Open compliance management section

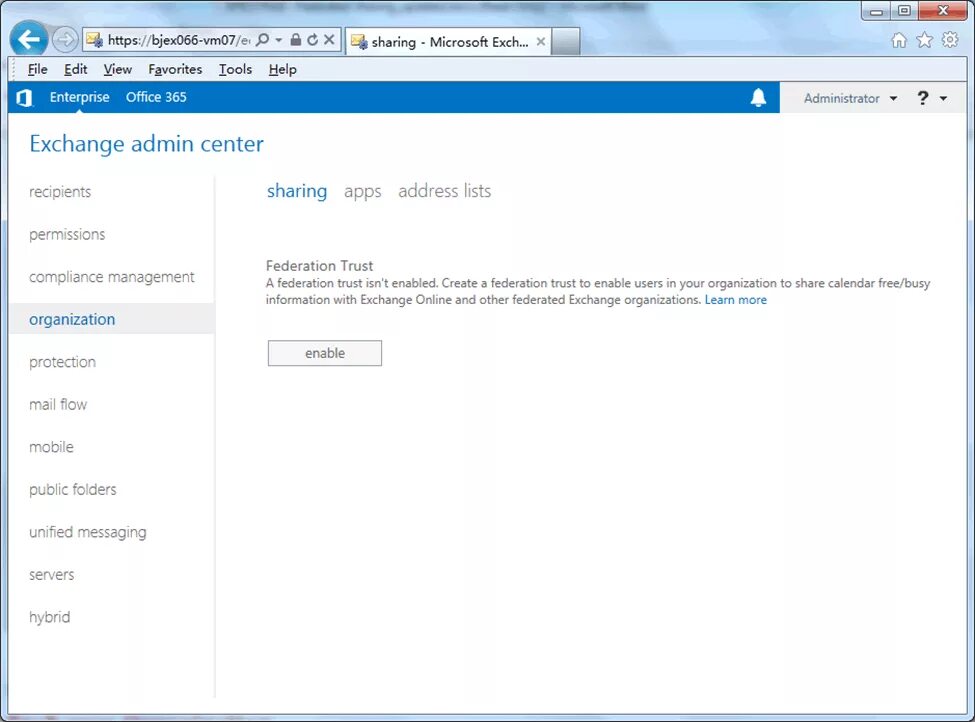(112, 277)
